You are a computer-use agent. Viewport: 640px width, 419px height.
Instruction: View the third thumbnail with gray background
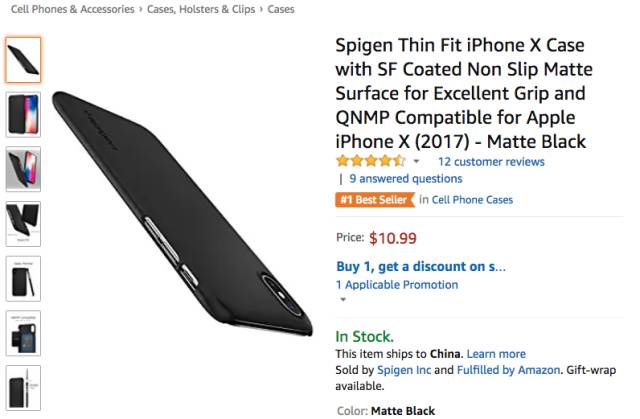[23, 169]
